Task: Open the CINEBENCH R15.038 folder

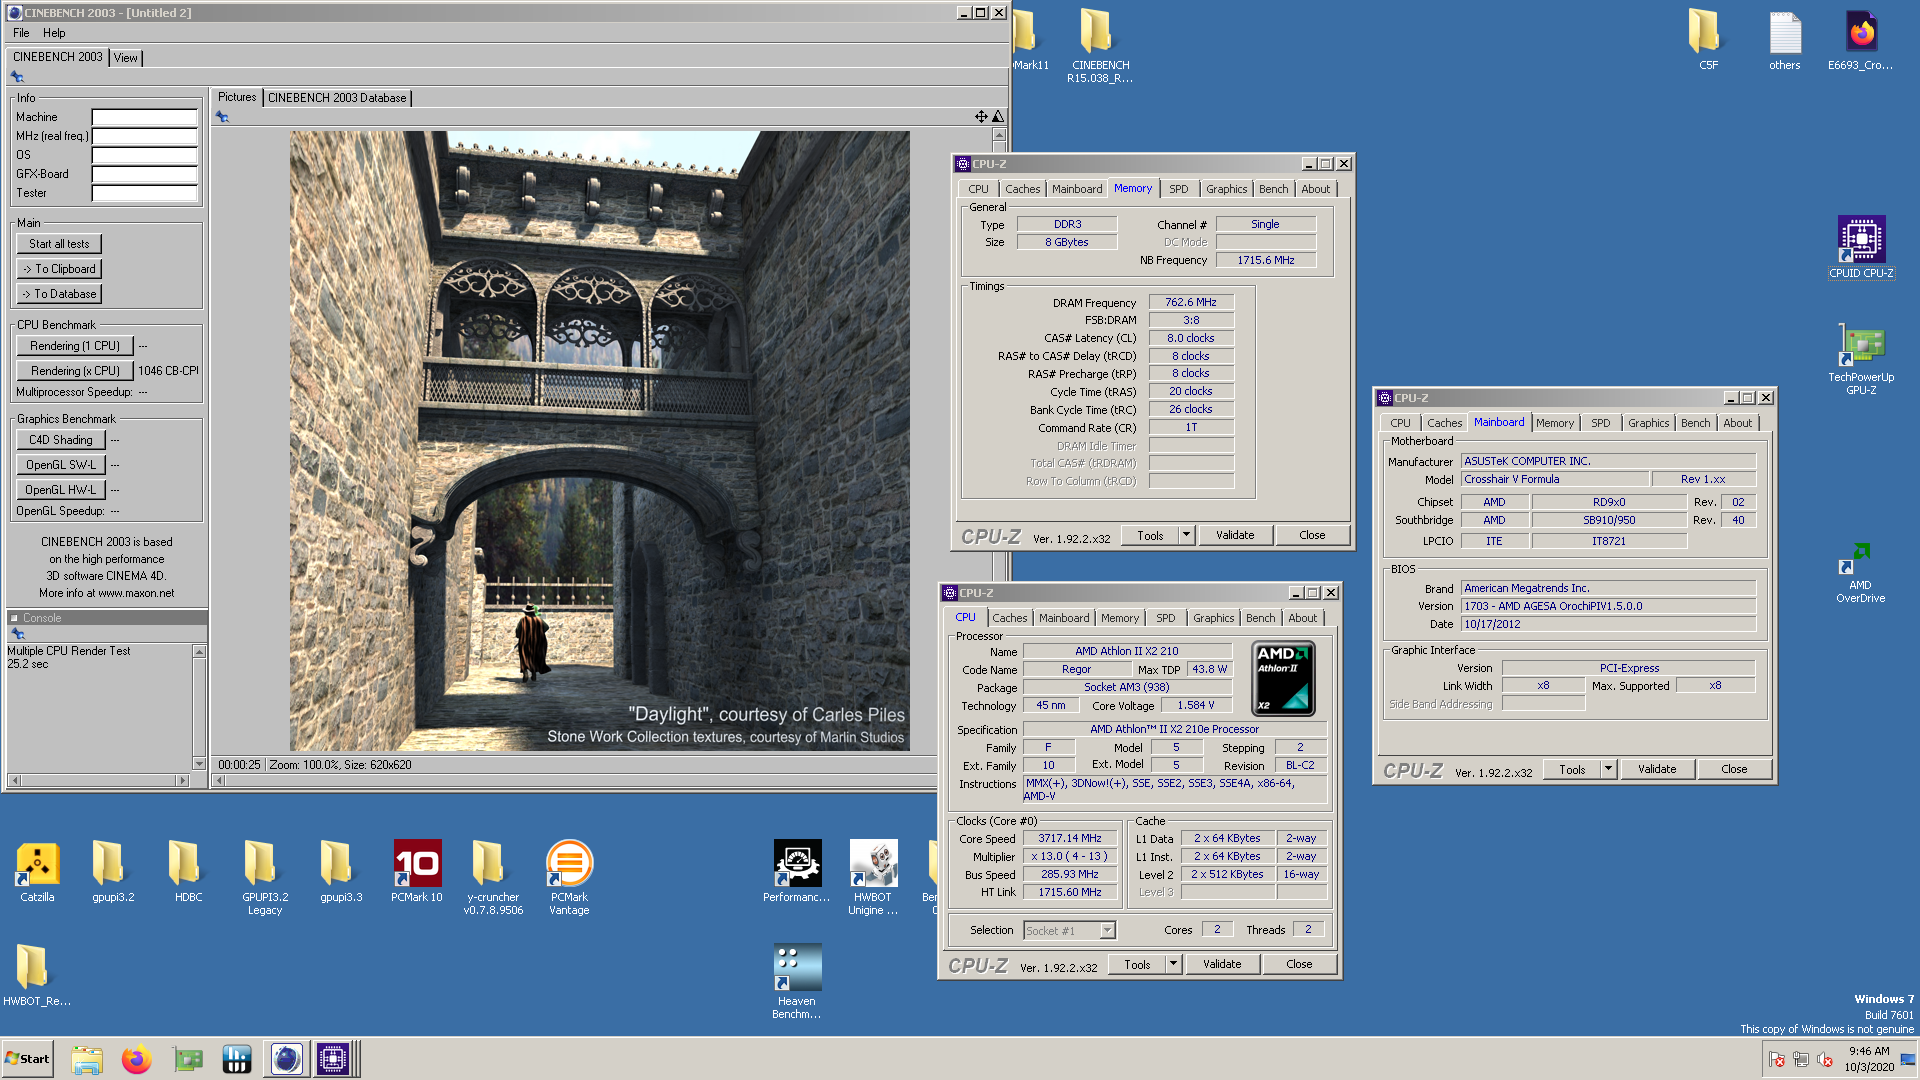Action: 1100,45
